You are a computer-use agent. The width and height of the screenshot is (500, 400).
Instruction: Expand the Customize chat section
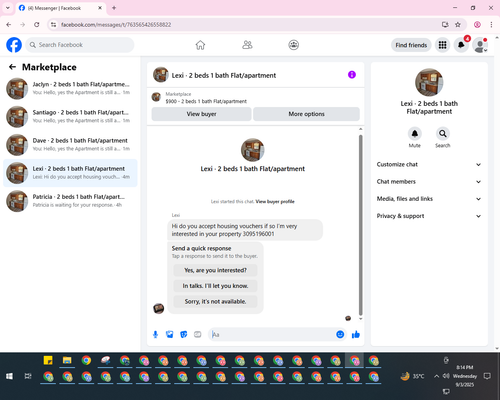tap(429, 164)
